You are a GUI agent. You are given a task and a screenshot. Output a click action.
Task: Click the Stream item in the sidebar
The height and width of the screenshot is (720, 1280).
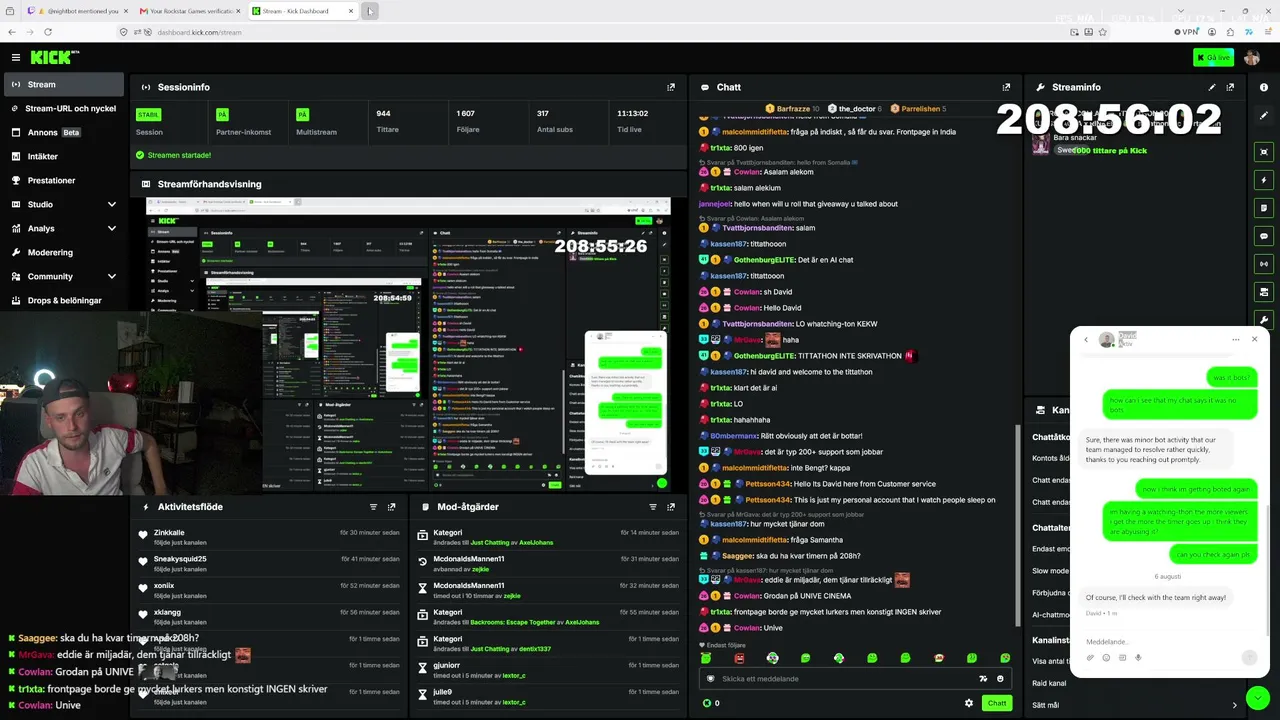pos(62,84)
